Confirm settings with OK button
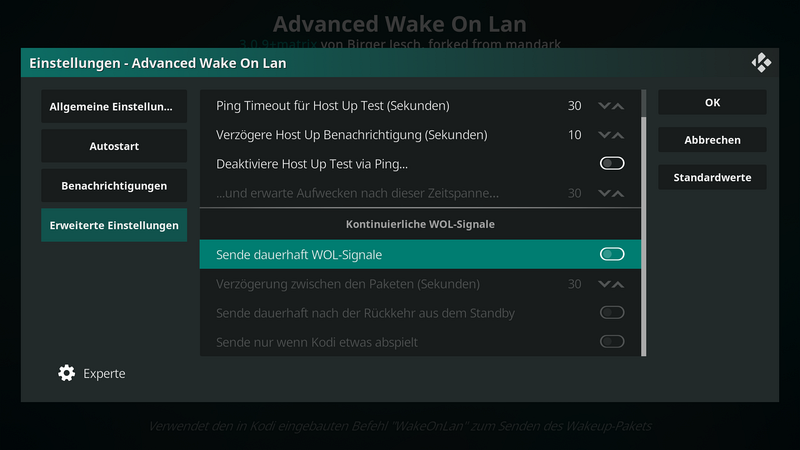Viewport: 800px width, 450px height. (x=712, y=103)
